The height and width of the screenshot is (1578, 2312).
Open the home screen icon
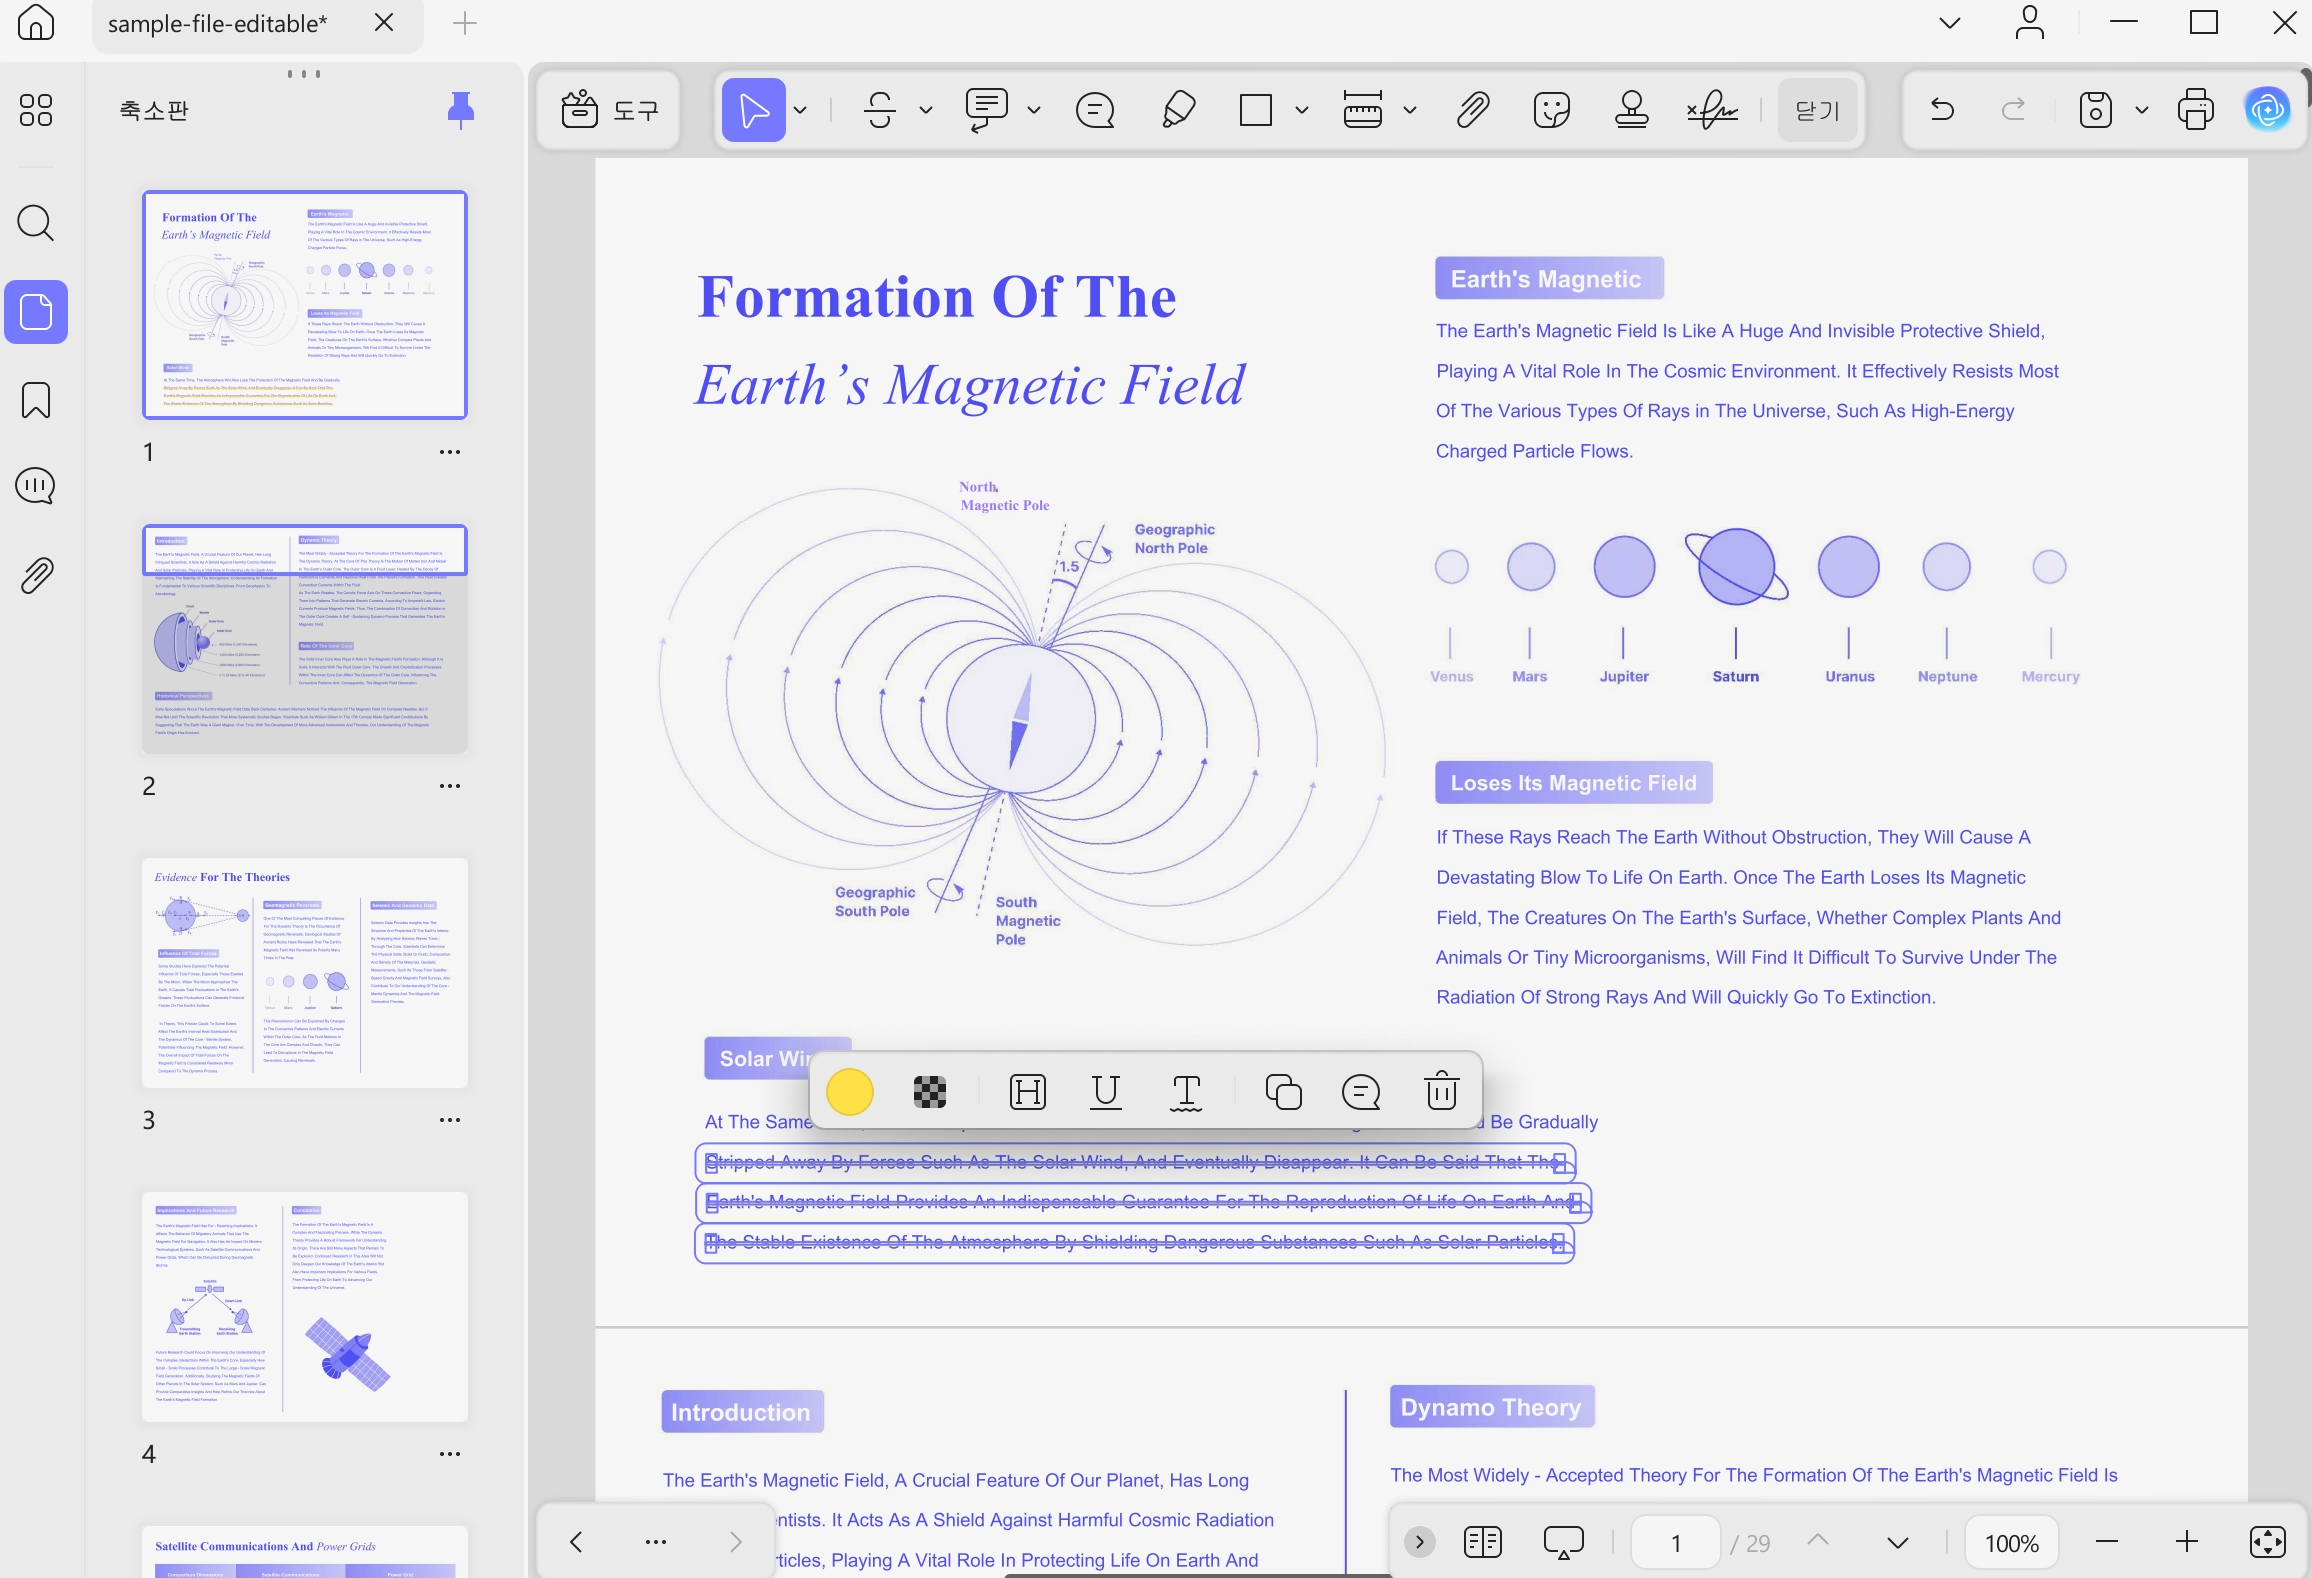tap(36, 22)
